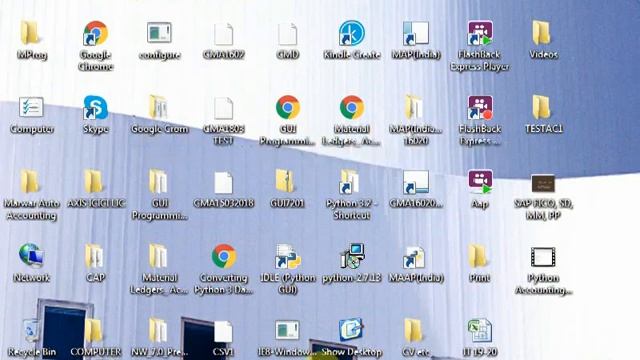Open the AXIS ICICI LIC folder

[94, 182]
